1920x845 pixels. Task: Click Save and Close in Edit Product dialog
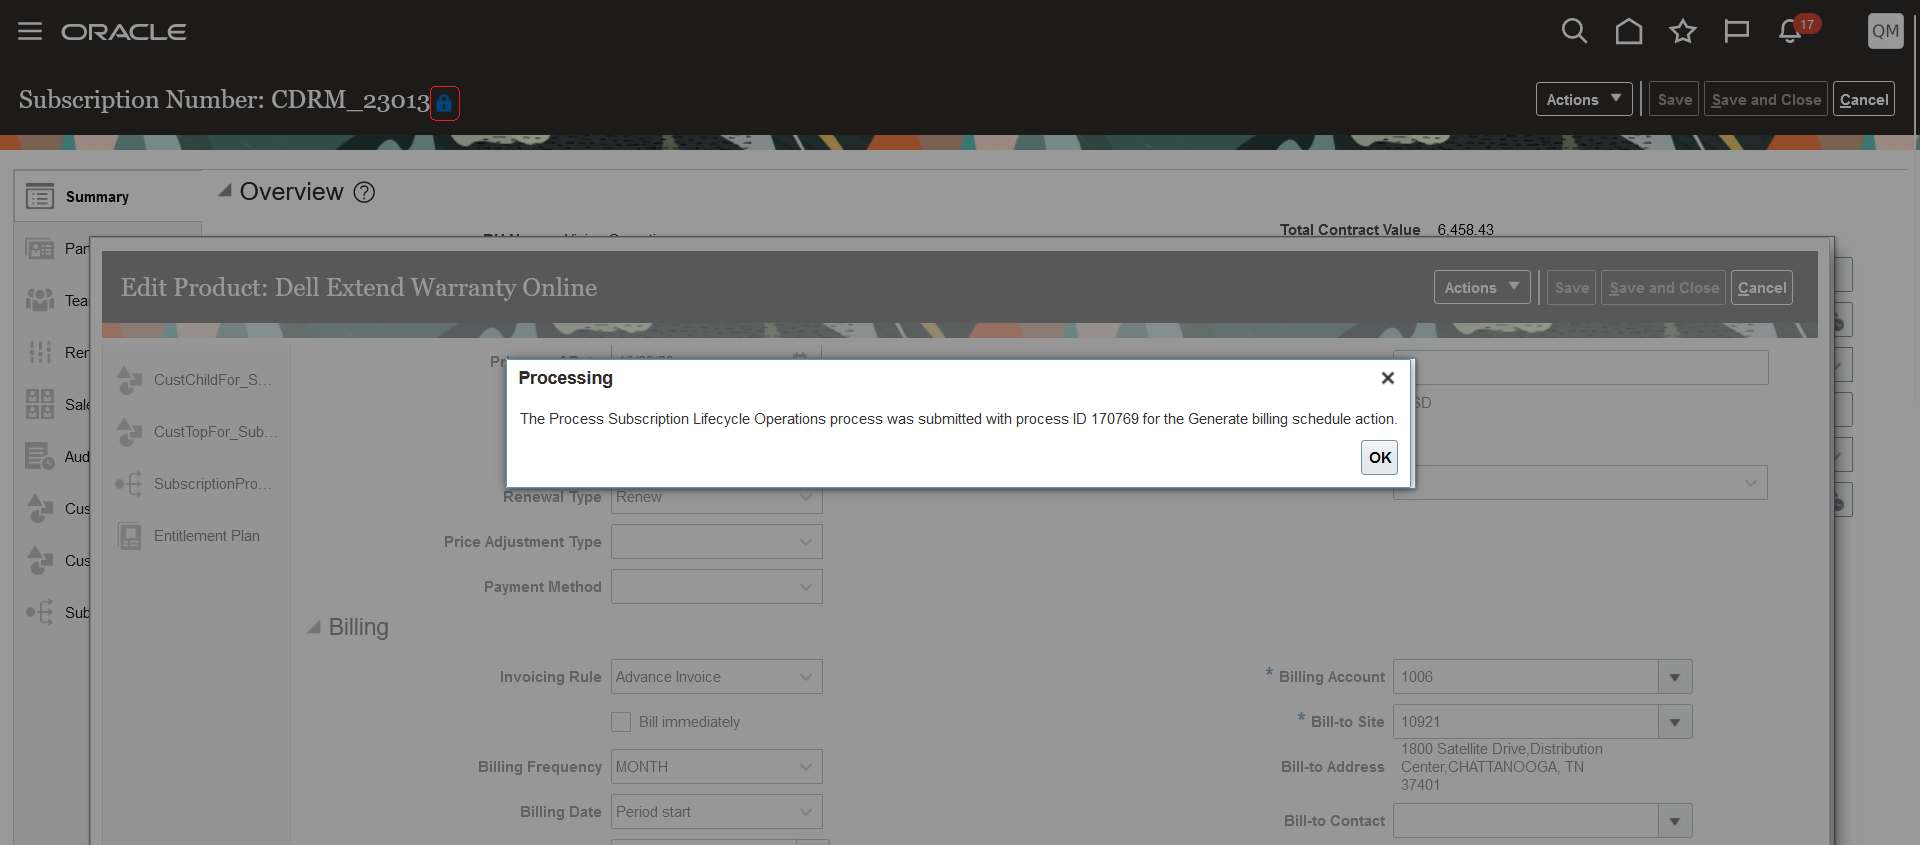click(1663, 287)
